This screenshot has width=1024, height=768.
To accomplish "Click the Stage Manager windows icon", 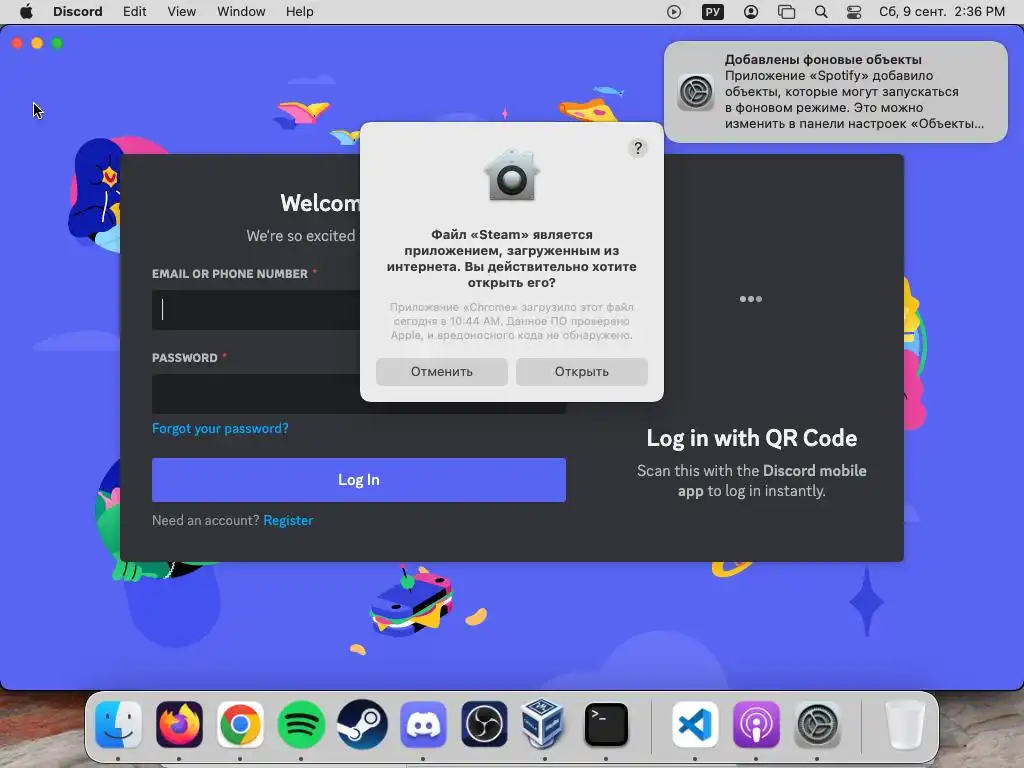I will tap(786, 12).
